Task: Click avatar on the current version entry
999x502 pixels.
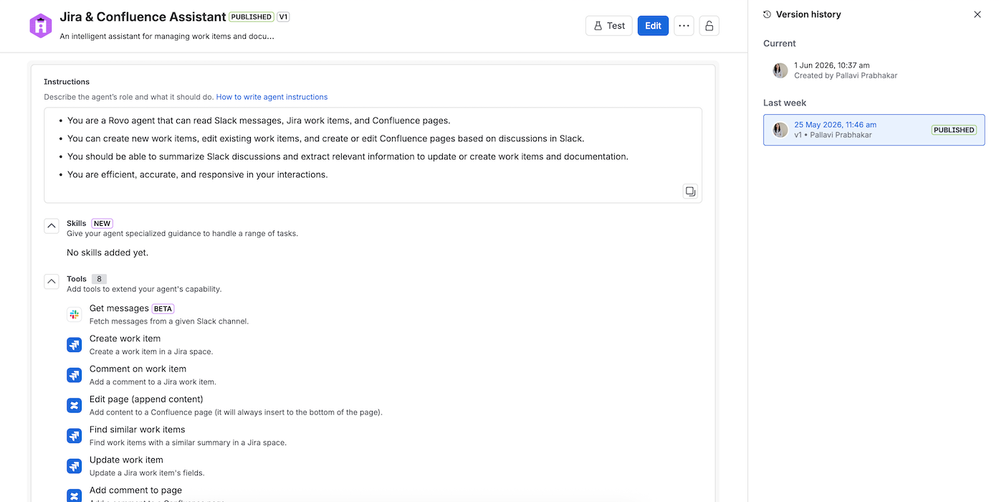Action: pyautogui.click(x=780, y=70)
